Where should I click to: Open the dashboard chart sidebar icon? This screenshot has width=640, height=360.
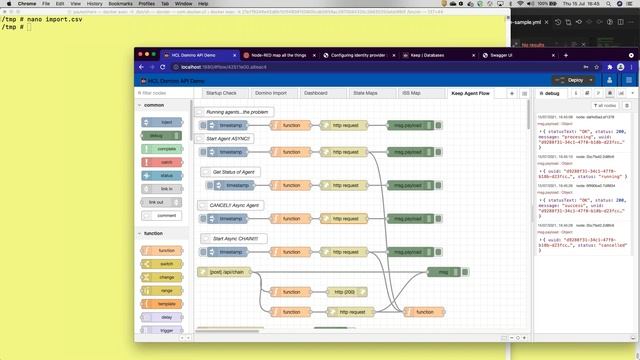pos(621,93)
